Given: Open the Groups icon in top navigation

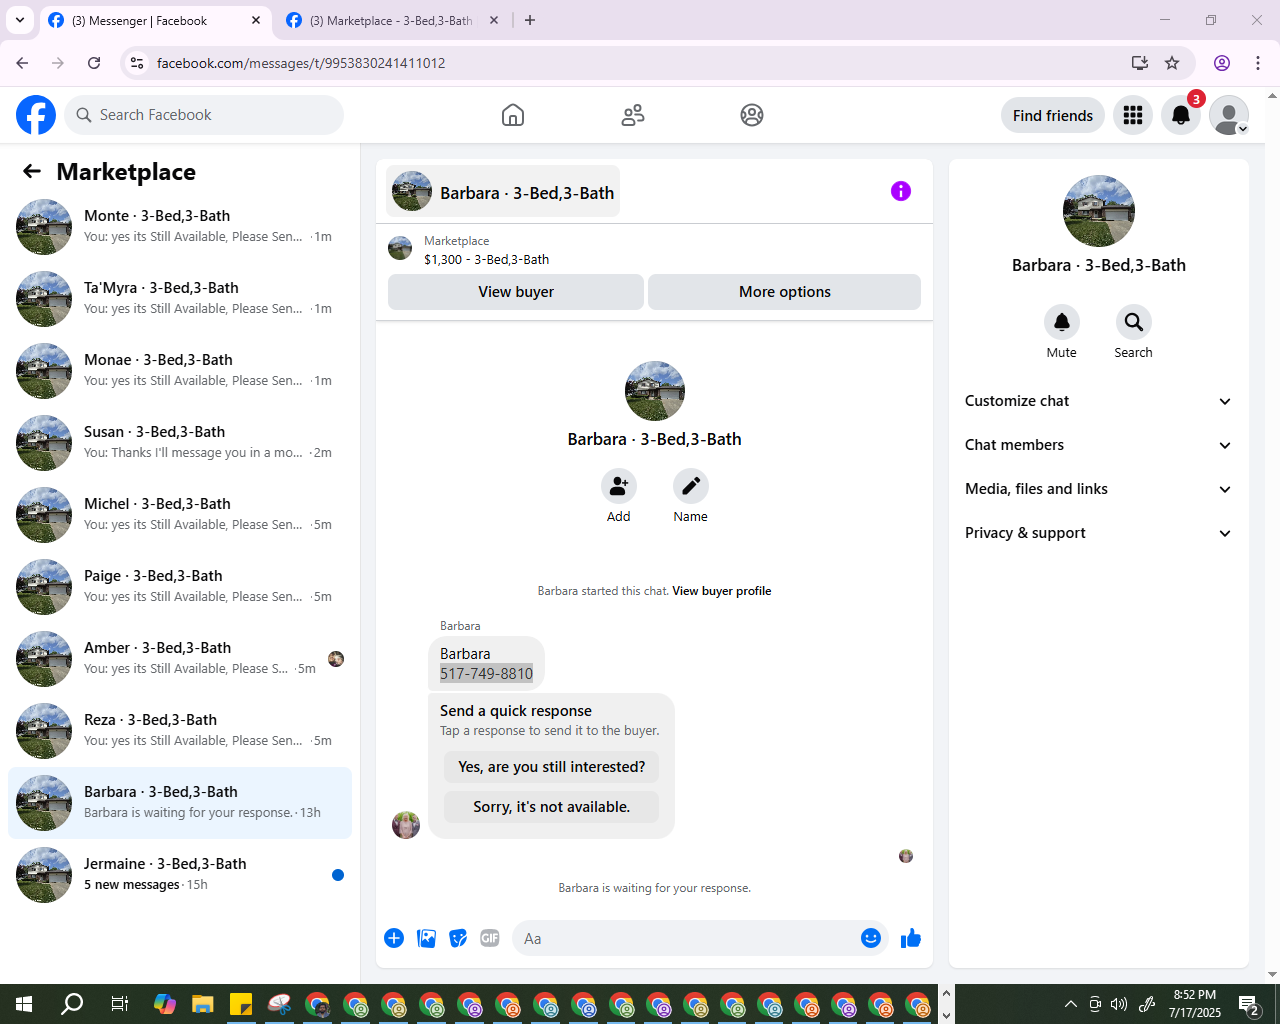Looking at the screenshot, I should click(752, 115).
